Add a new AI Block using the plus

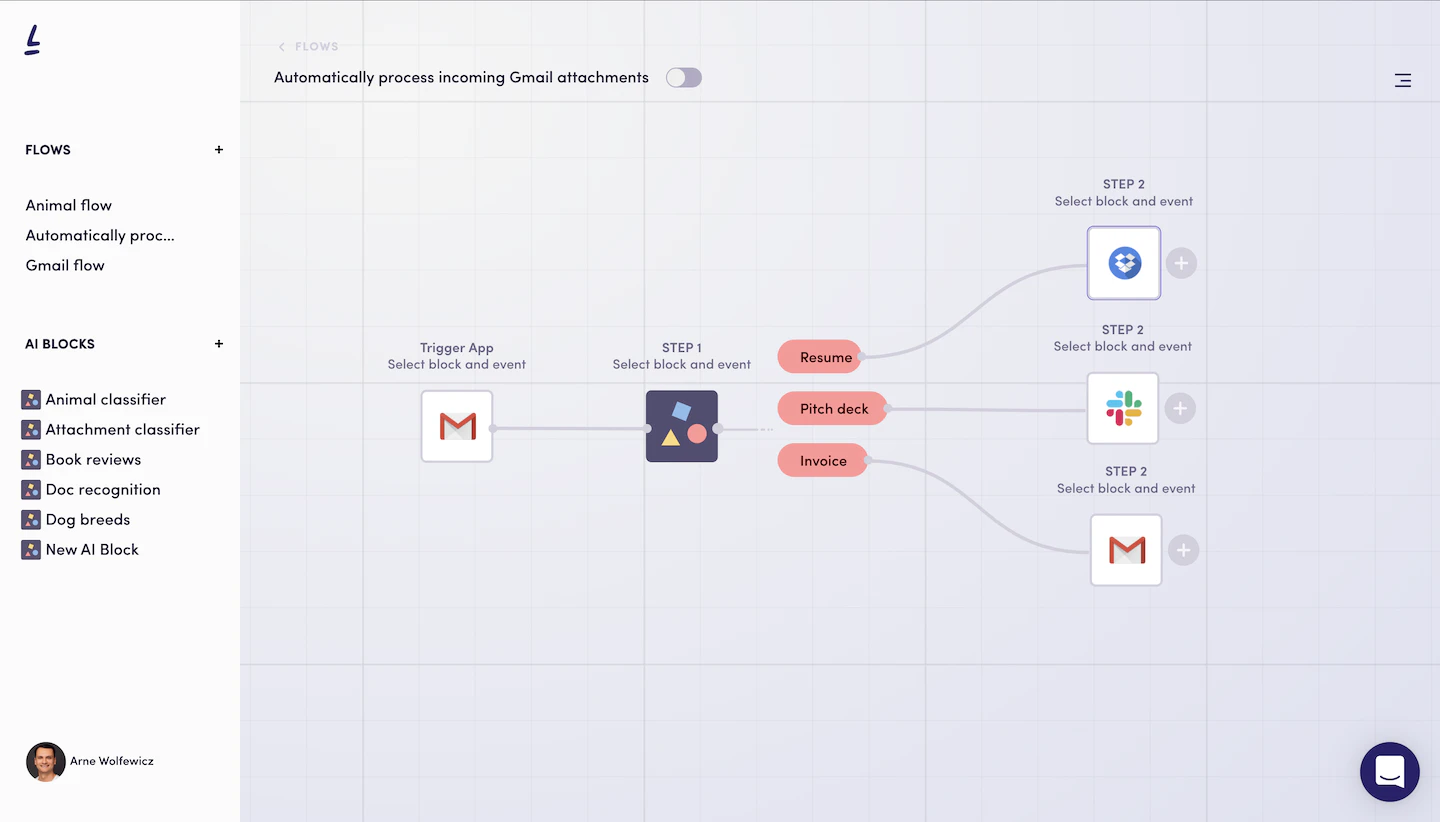(218, 343)
